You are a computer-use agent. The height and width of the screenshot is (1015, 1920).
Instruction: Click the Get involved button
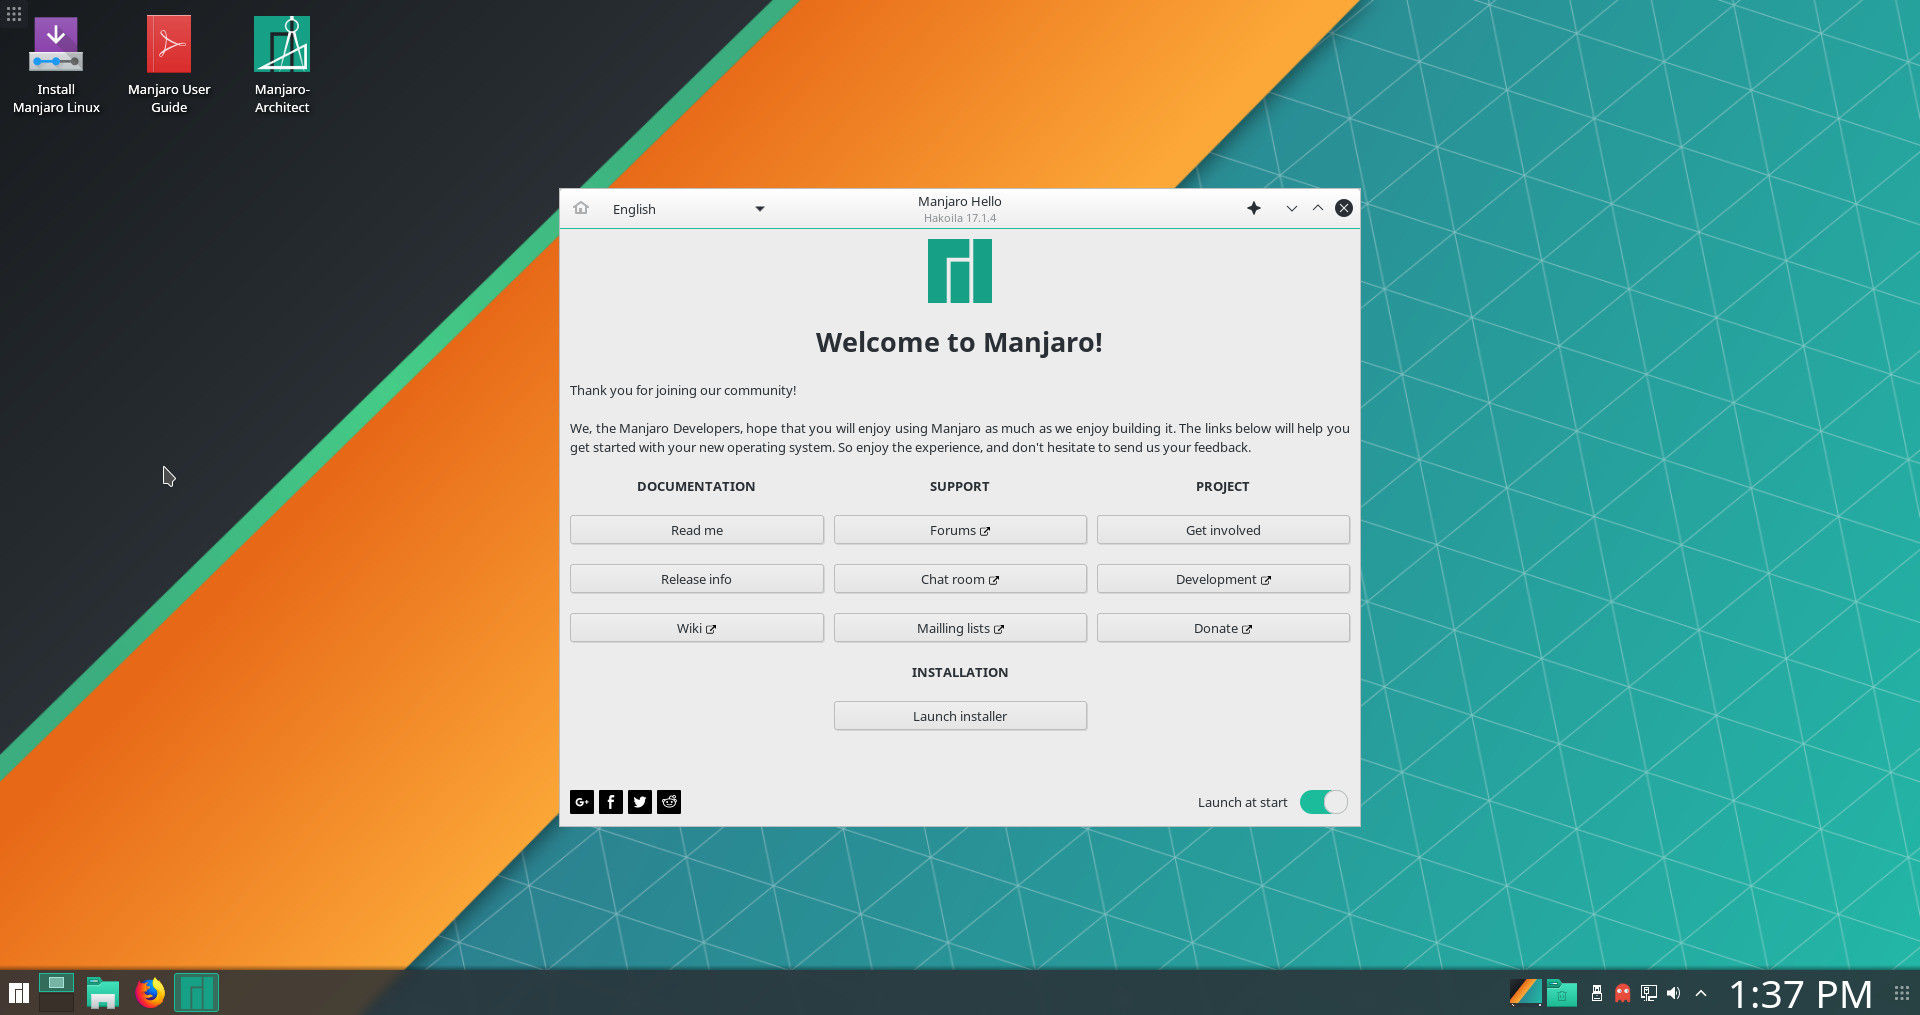coord(1223,530)
